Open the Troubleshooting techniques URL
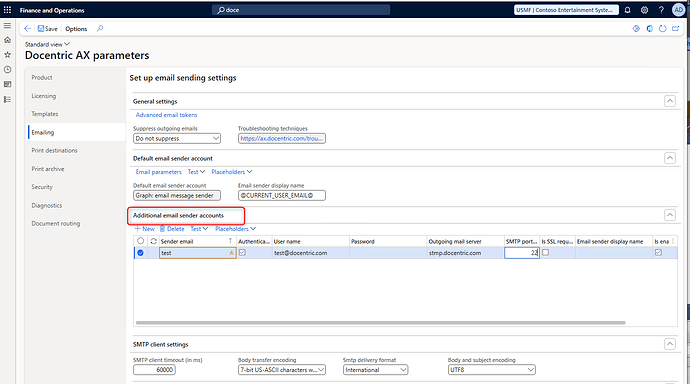 pos(282,138)
